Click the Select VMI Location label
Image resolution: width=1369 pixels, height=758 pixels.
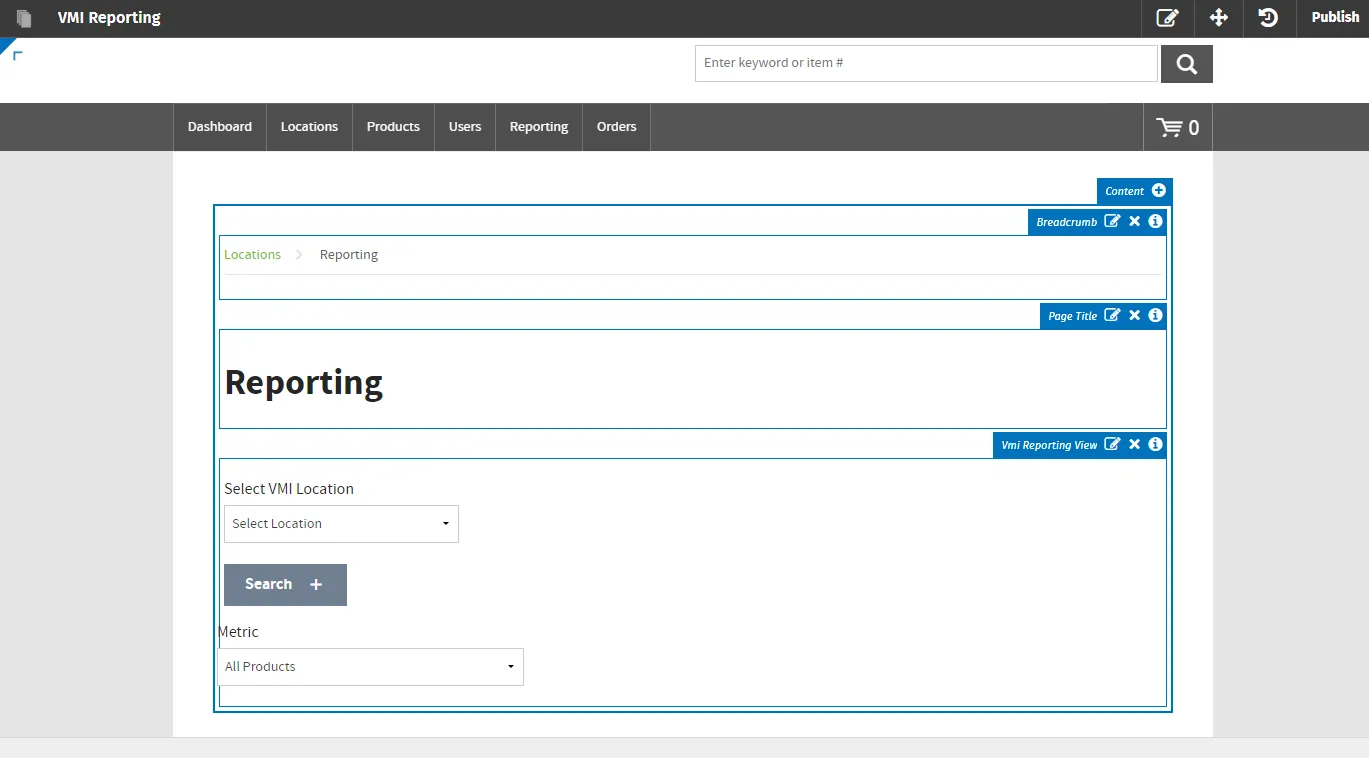tap(289, 489)
